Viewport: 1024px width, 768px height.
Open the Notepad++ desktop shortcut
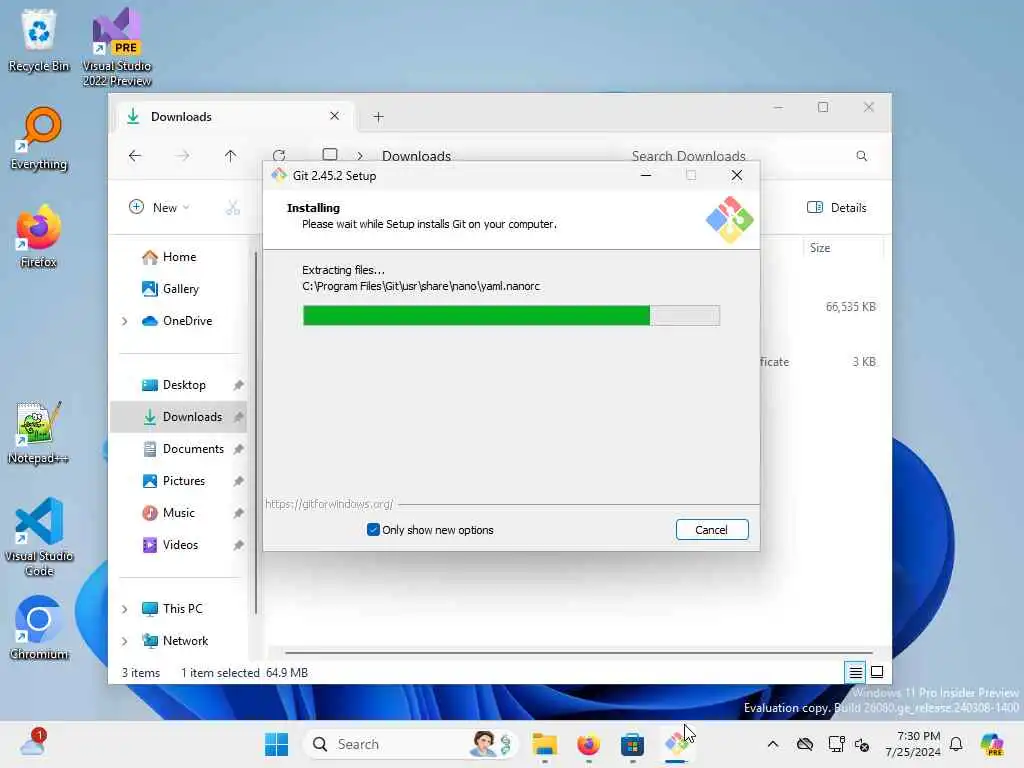pyautogui.click(x=39, y=432)
